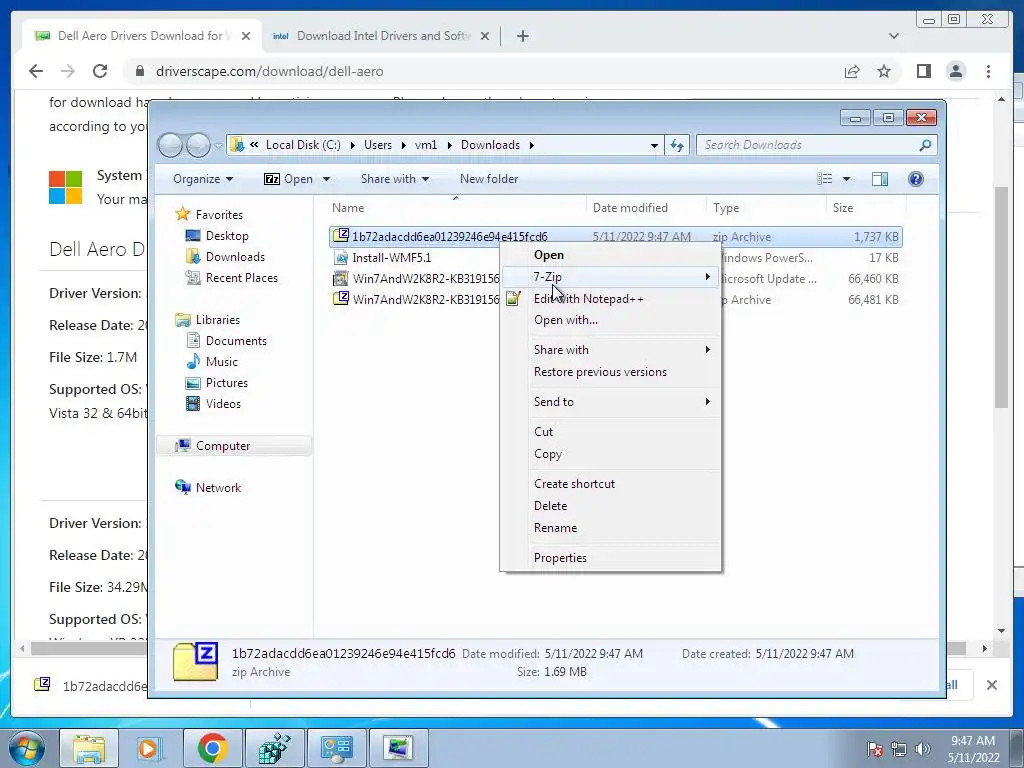Click the Action Center flag in tray
Screen dimensions: 1024x768
[x=874, y=749]
